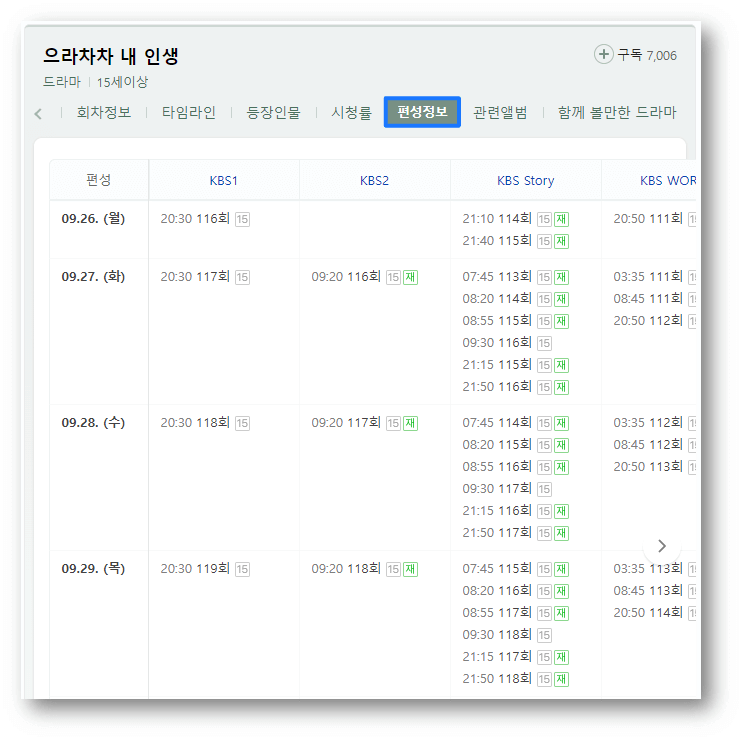The width and height of the screenshot is (743, 741).
Task: Click KBS WORLD entry 20:50 112회
Action: coord(648,321)
